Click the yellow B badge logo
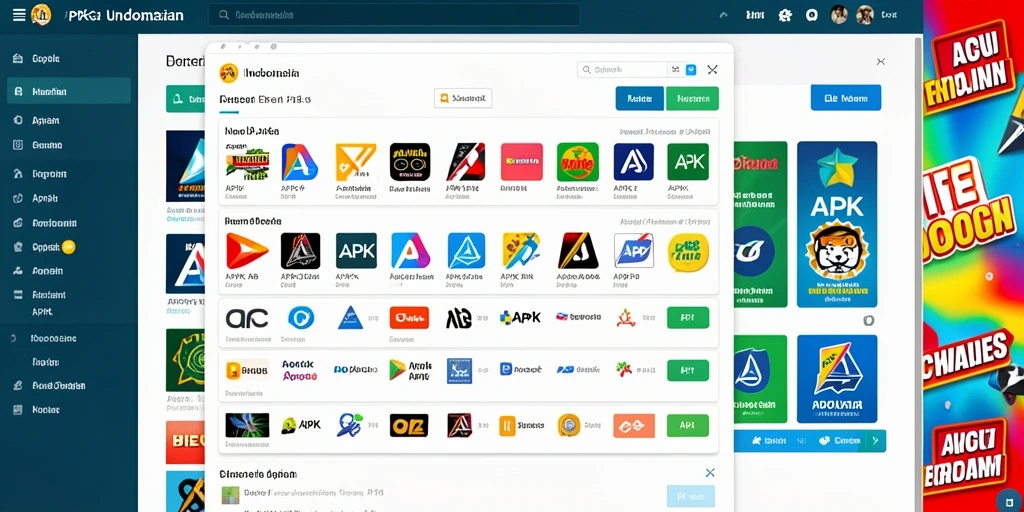 (247, 370)
